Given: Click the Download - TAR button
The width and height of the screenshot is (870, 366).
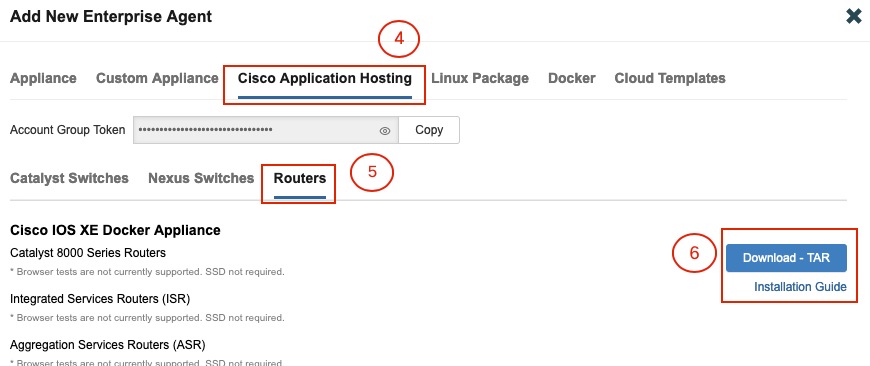Looking at the screenshot, I should click(786, 258).
